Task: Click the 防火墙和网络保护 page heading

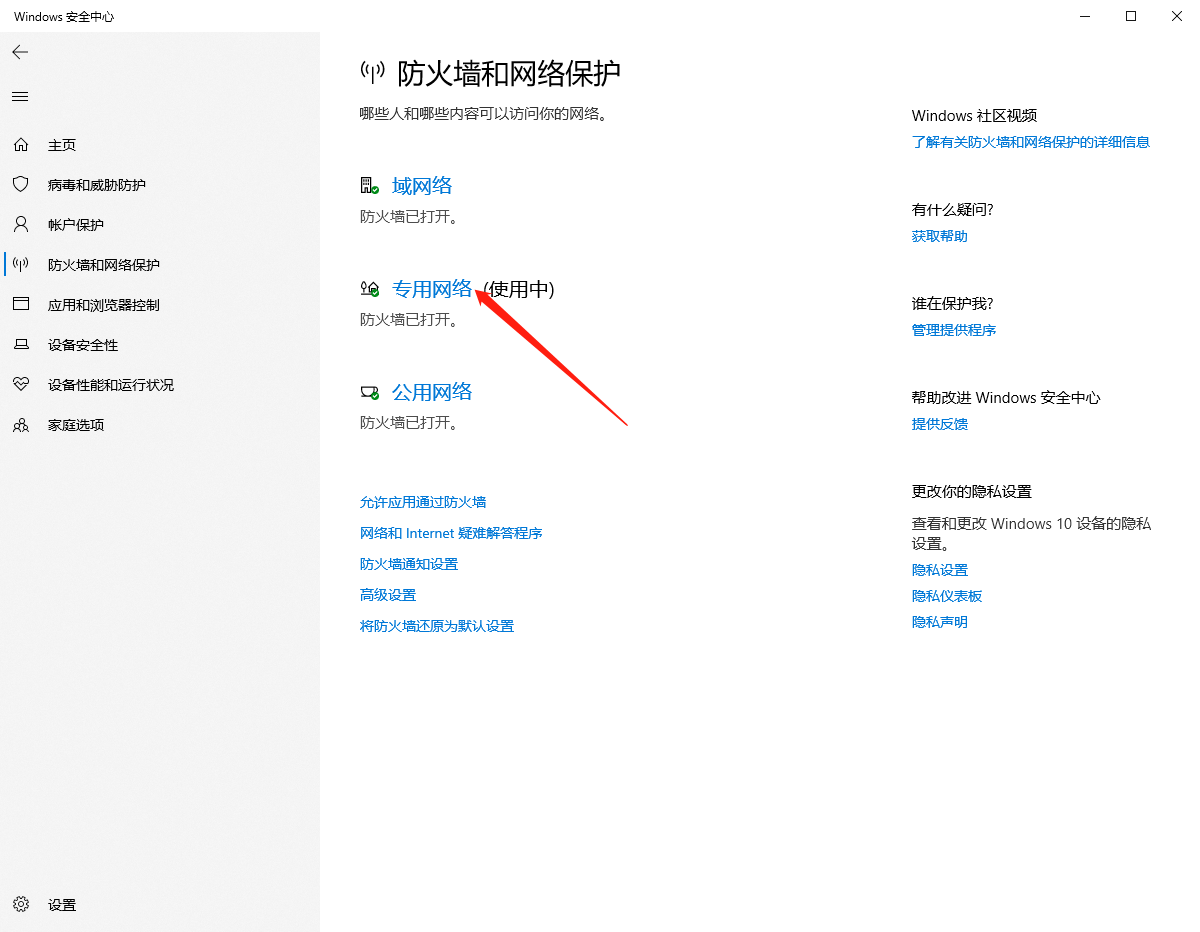Action: [x=509, y=73]
